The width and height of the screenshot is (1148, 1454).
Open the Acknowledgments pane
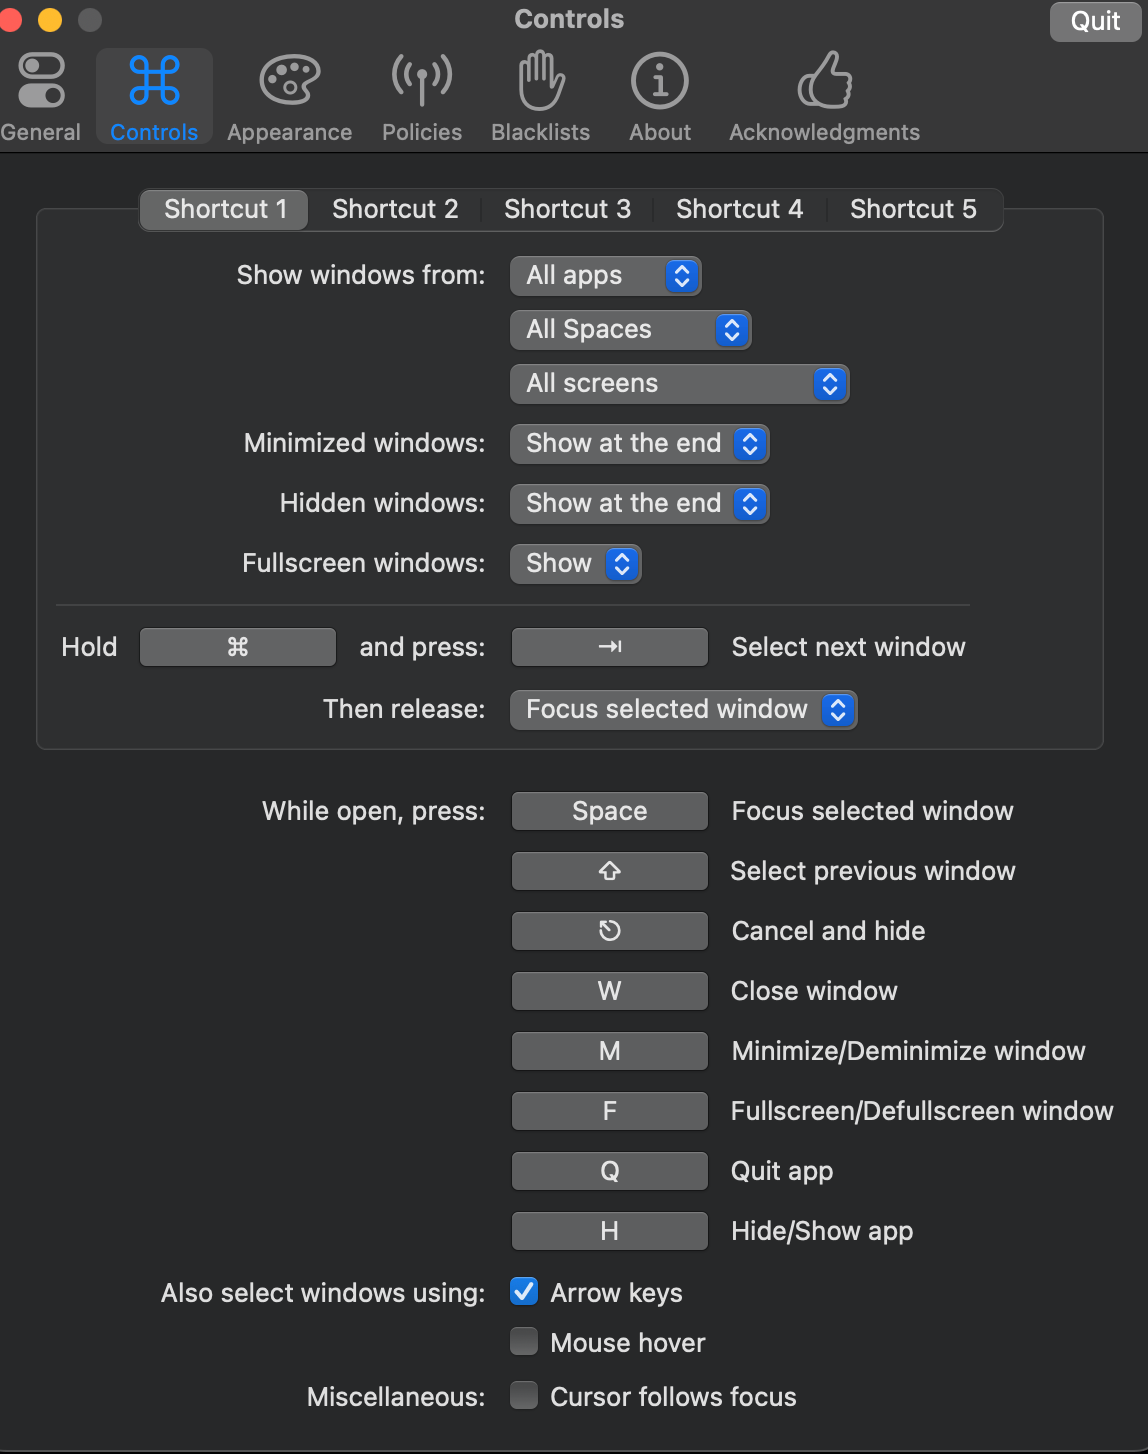823,95
